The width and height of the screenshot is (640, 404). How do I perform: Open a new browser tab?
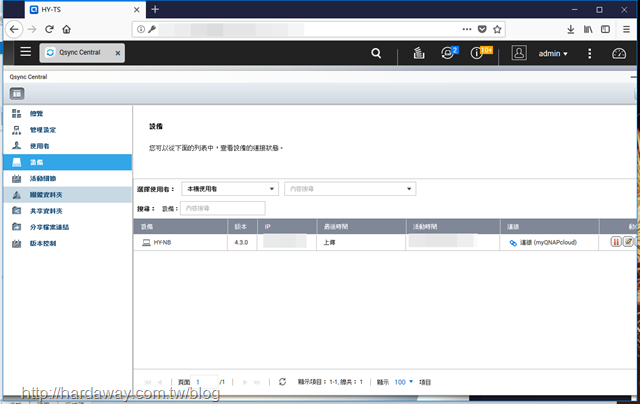(x=155, y=9)
